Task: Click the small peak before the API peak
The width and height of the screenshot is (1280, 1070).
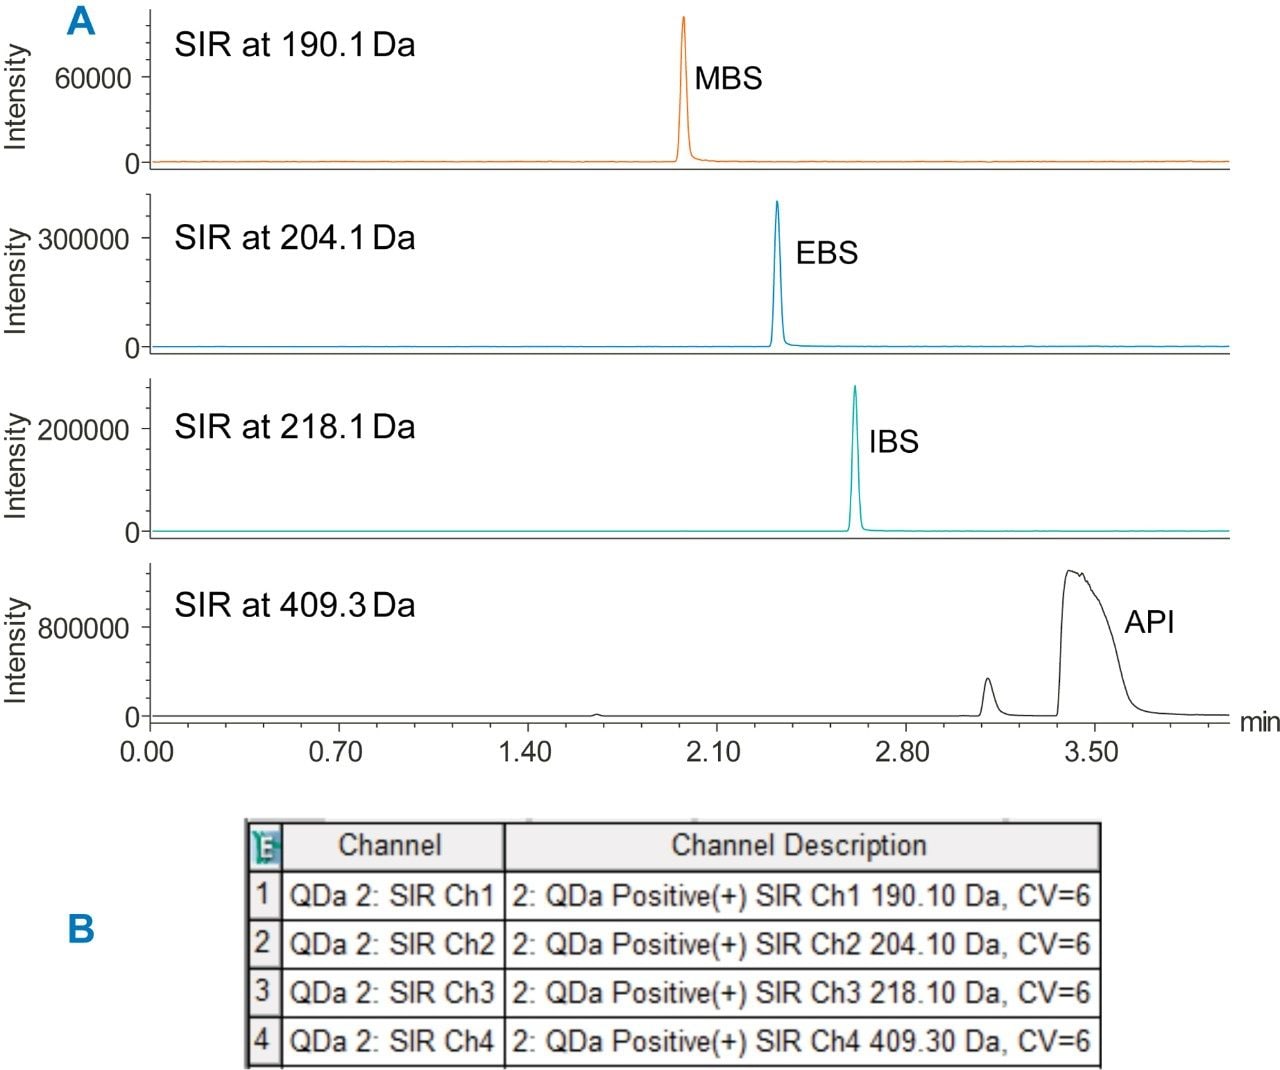Action: (x=988, y=695)
